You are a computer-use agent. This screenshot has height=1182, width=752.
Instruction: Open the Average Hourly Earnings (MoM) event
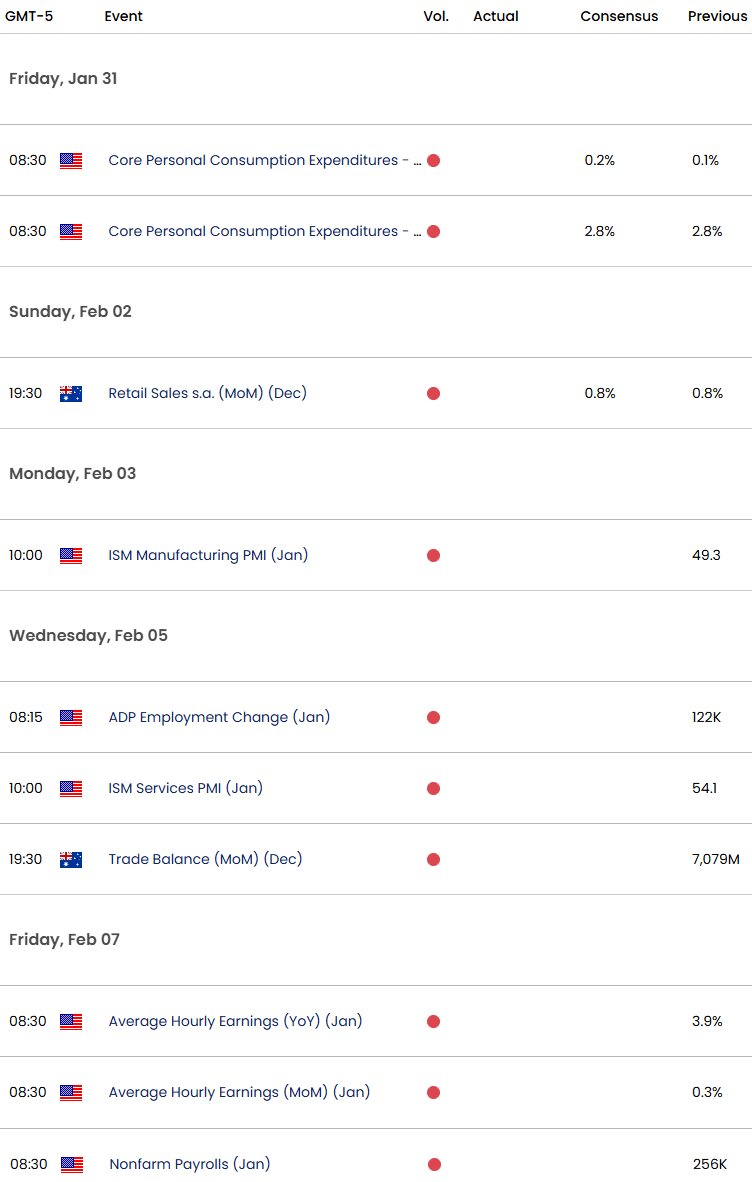(x=238, y=1092)
